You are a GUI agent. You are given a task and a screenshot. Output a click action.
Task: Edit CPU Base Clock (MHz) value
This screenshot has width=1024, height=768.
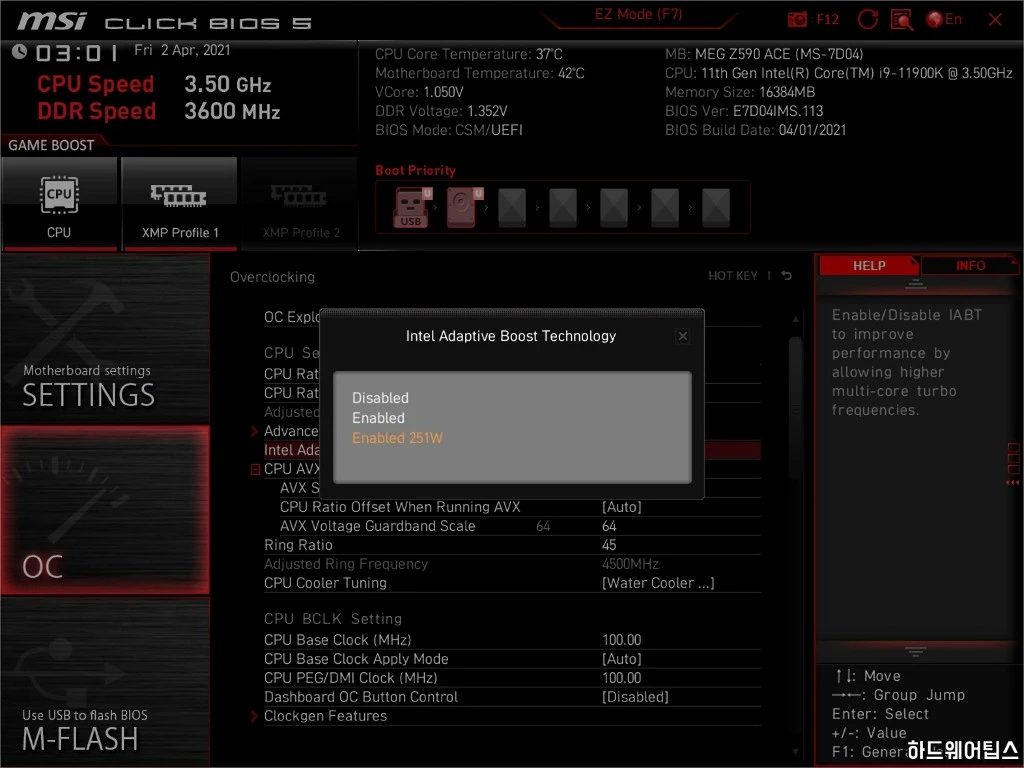point(621,639)
